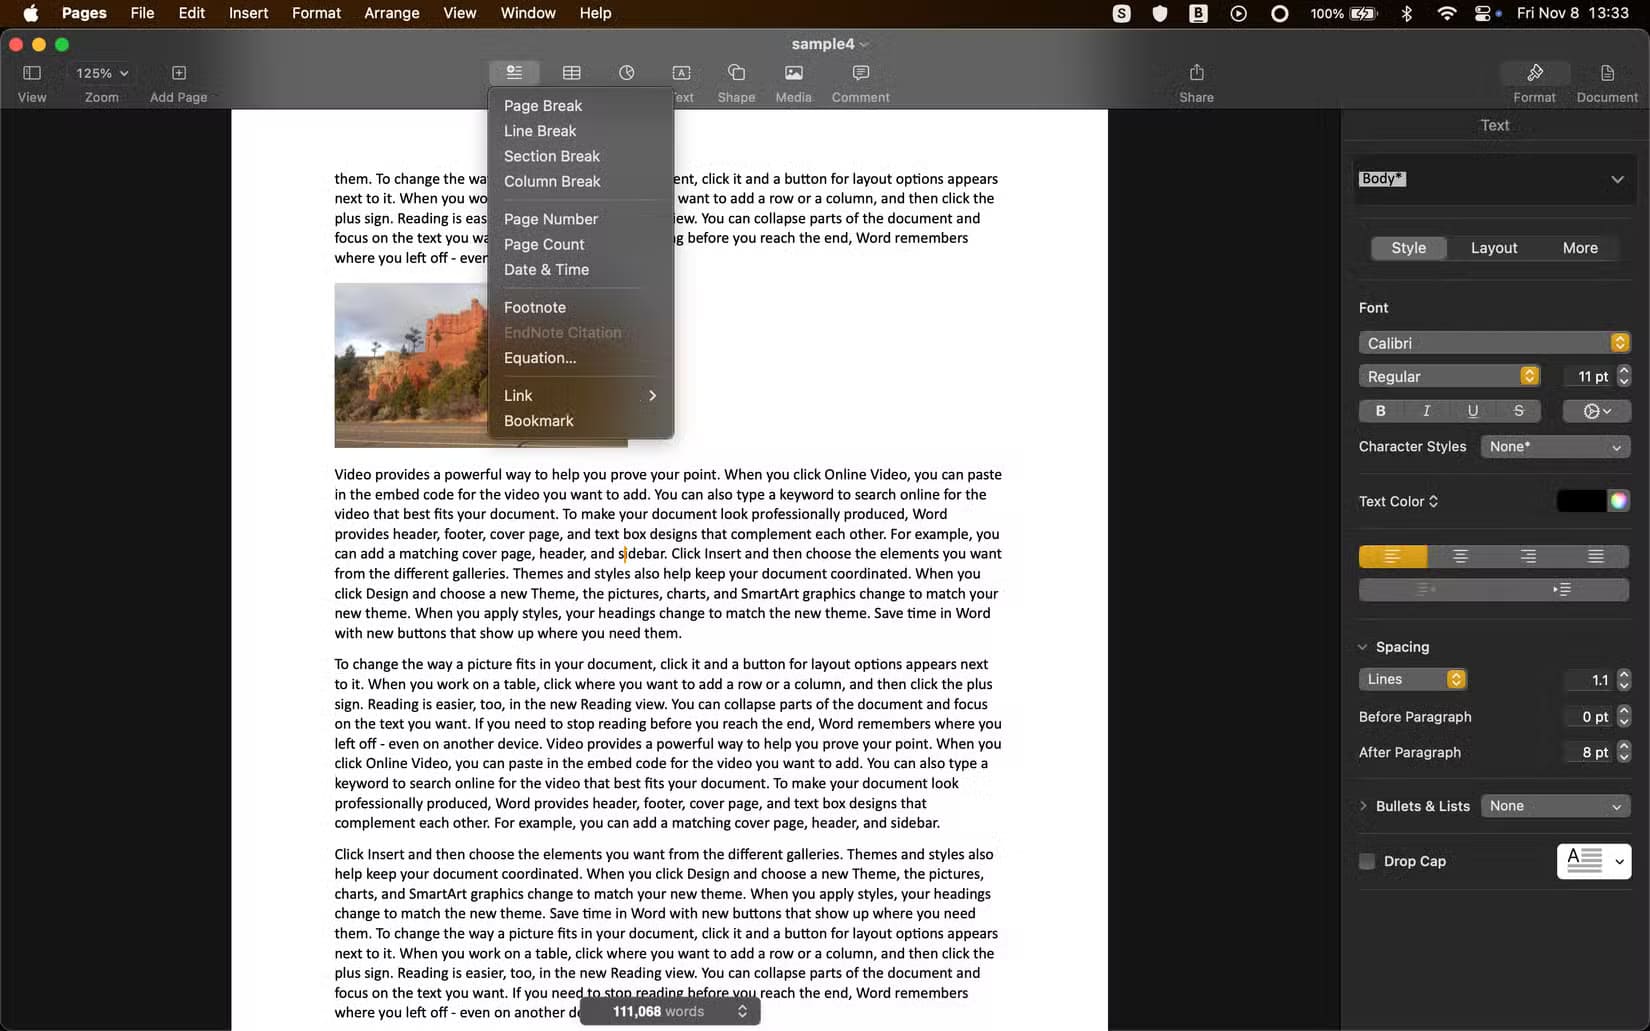Open the Regular typeface dropdown
Image resolution: width=1650 pixels, height=1031 pixels.
[x=1449, y=376]
